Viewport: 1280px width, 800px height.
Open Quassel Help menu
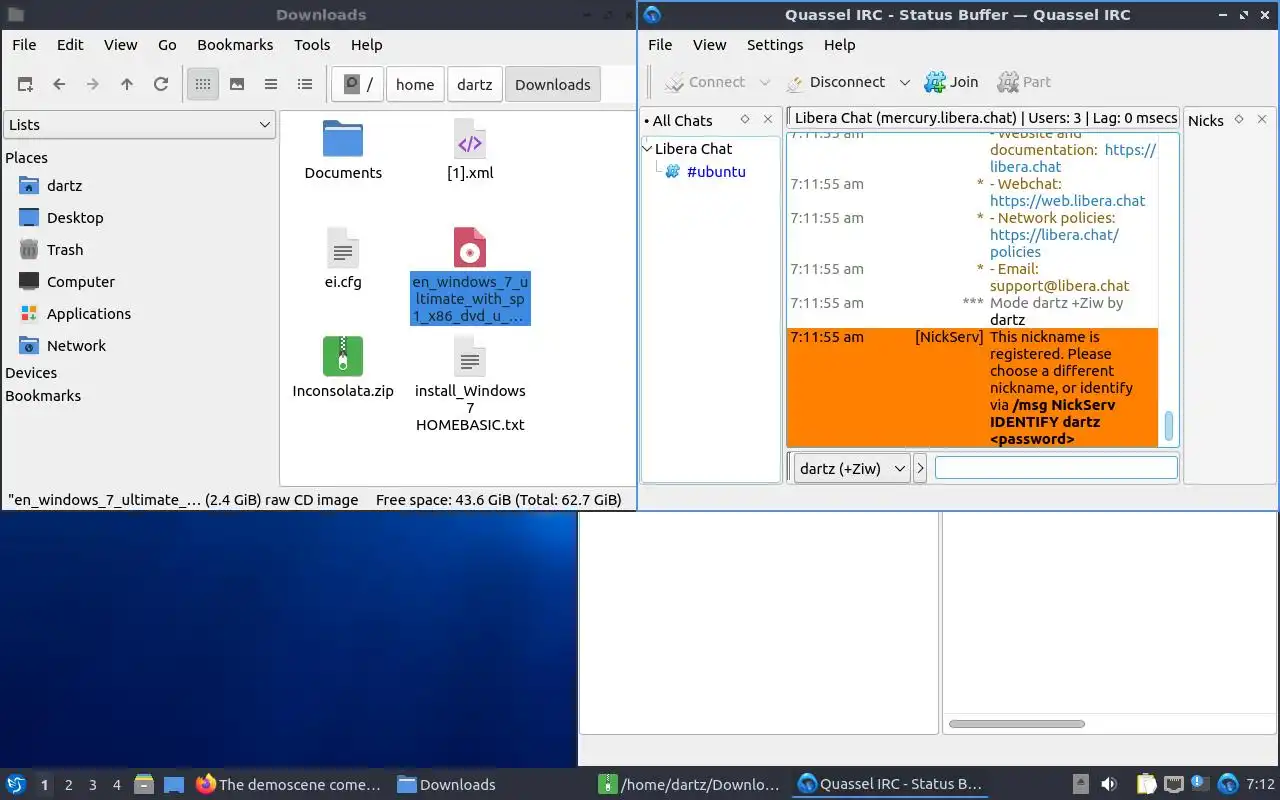point(839,45)
